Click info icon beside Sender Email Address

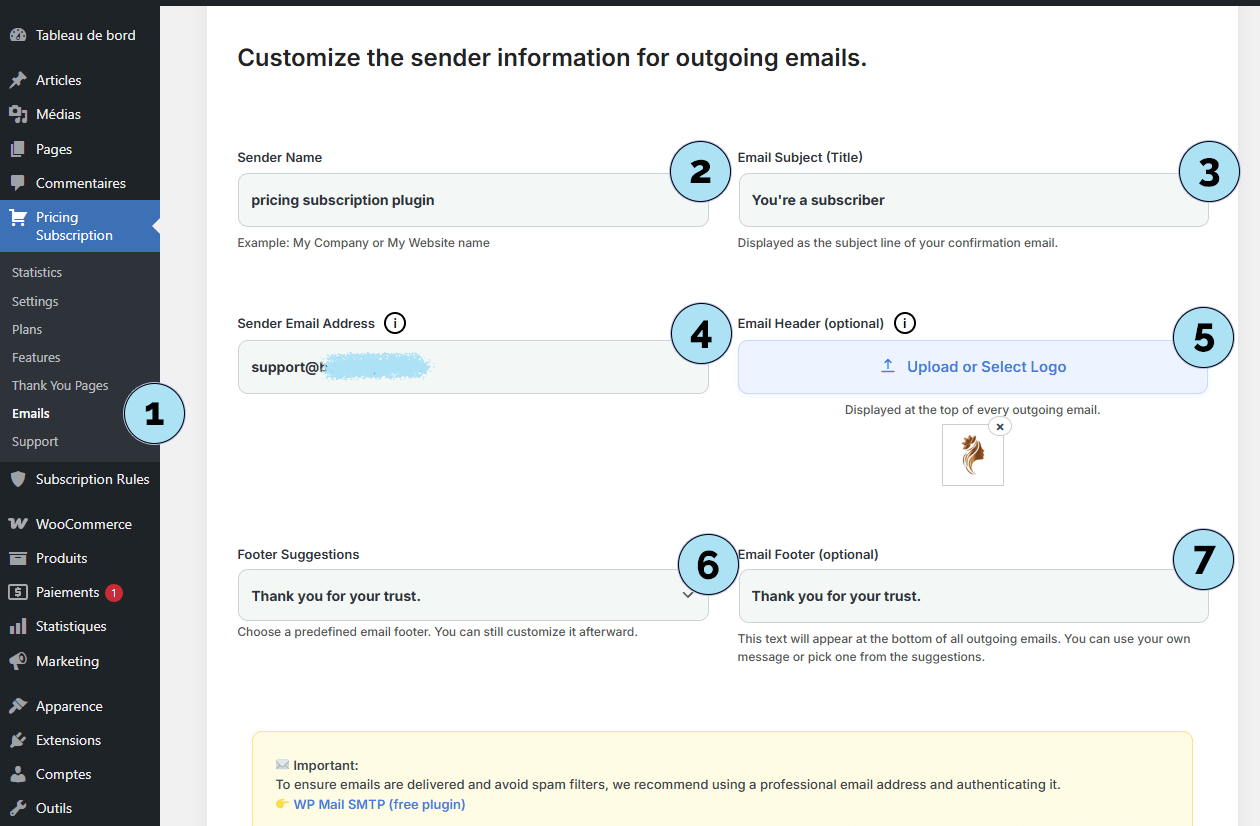395,323
